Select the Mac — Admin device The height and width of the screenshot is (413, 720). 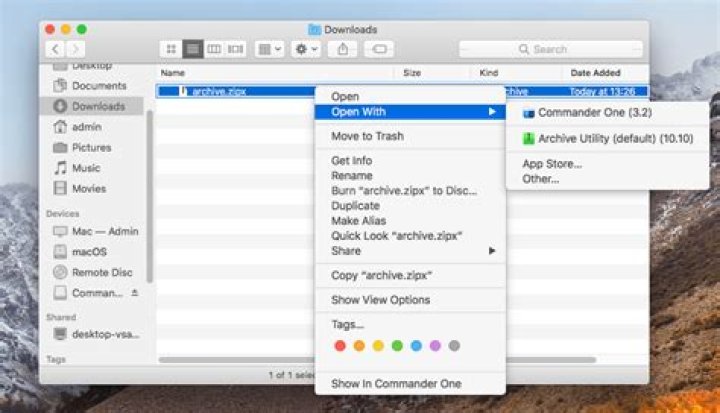click(96, 232)
